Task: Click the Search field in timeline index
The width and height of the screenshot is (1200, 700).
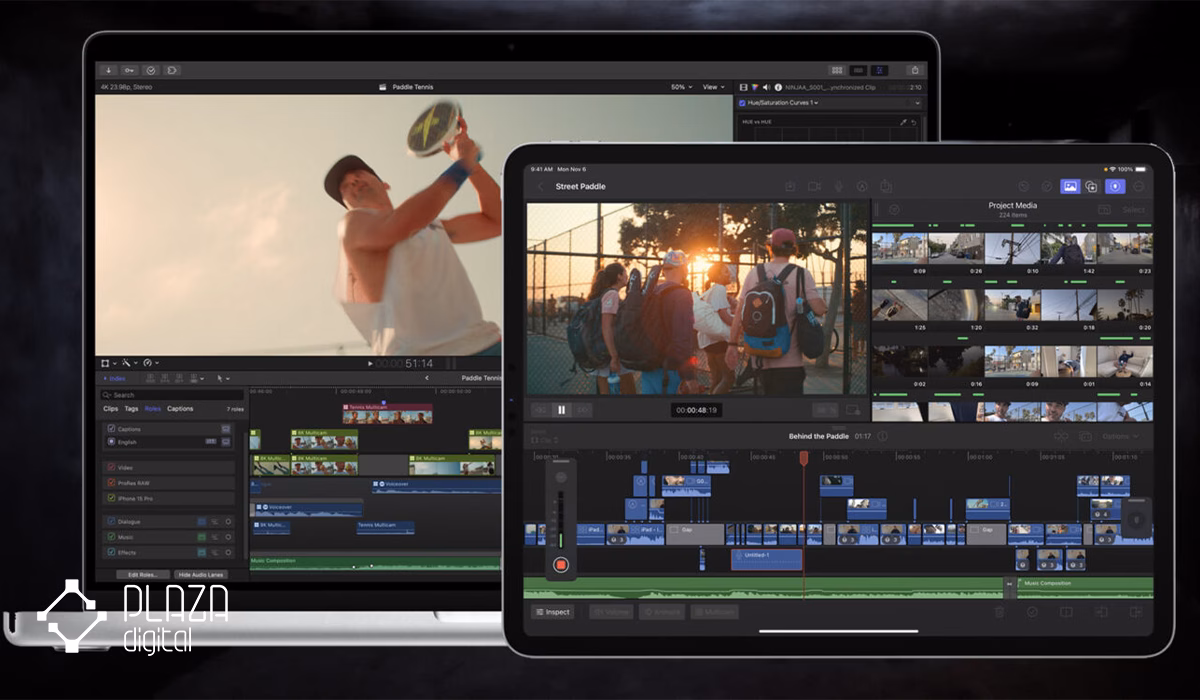Action: (x=173, y=395)
